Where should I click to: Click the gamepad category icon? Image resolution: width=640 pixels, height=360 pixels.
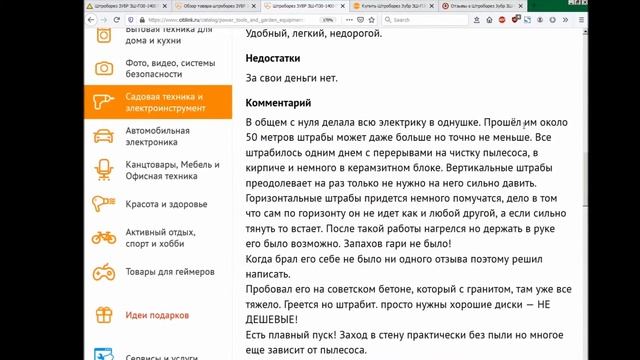pos(104,272)
